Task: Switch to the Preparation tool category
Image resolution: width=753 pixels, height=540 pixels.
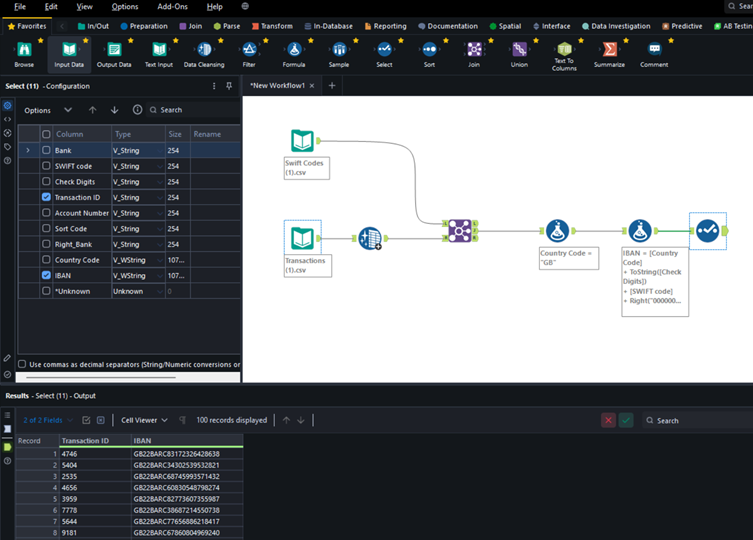Action: (143, 26)
